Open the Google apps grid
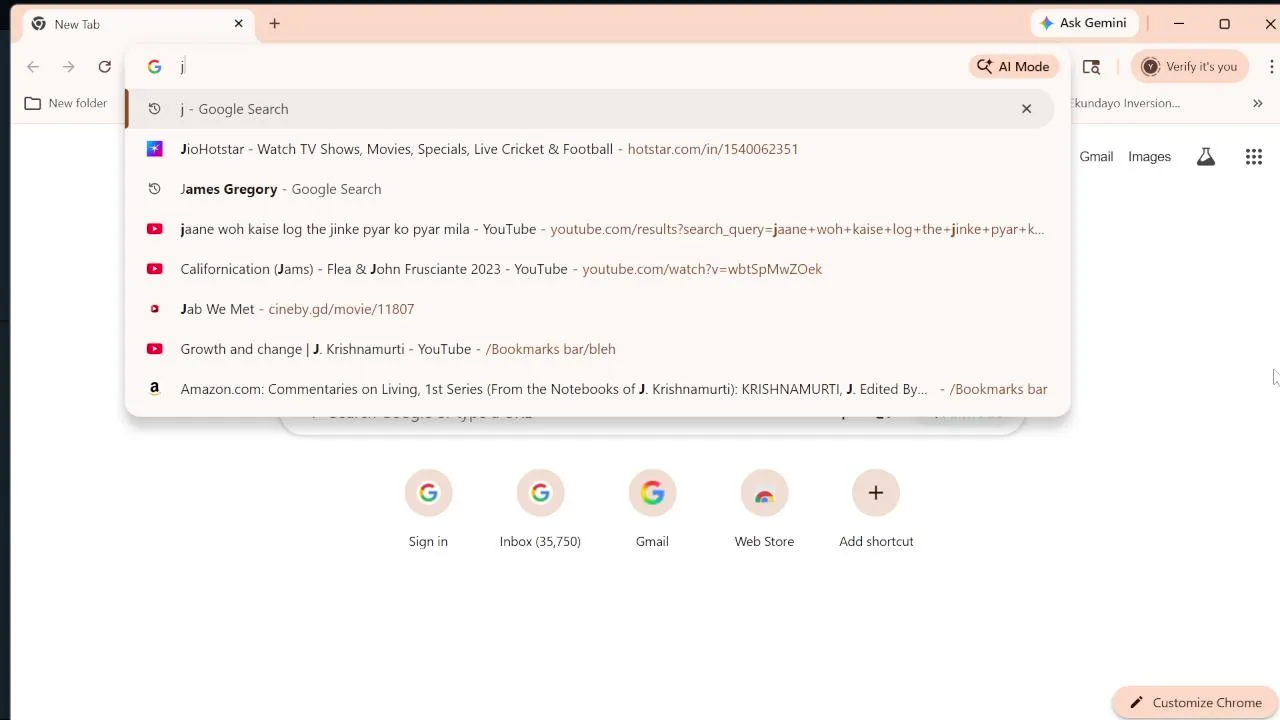Screen dimensions: 1280x720 (1253, 157)
